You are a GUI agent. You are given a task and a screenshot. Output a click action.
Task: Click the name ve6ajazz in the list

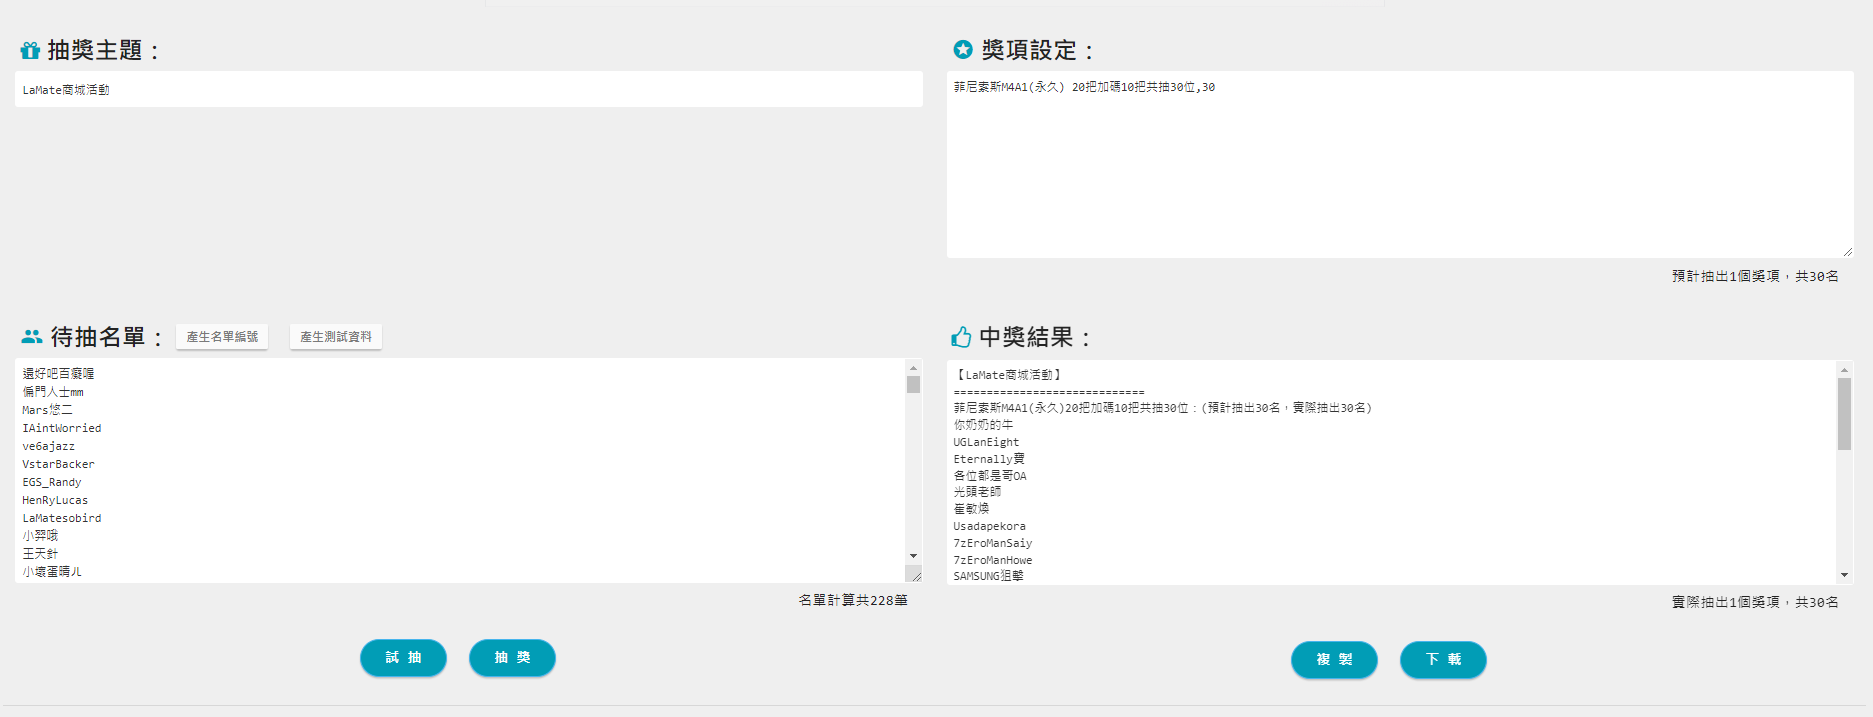(x=48, y=446)
